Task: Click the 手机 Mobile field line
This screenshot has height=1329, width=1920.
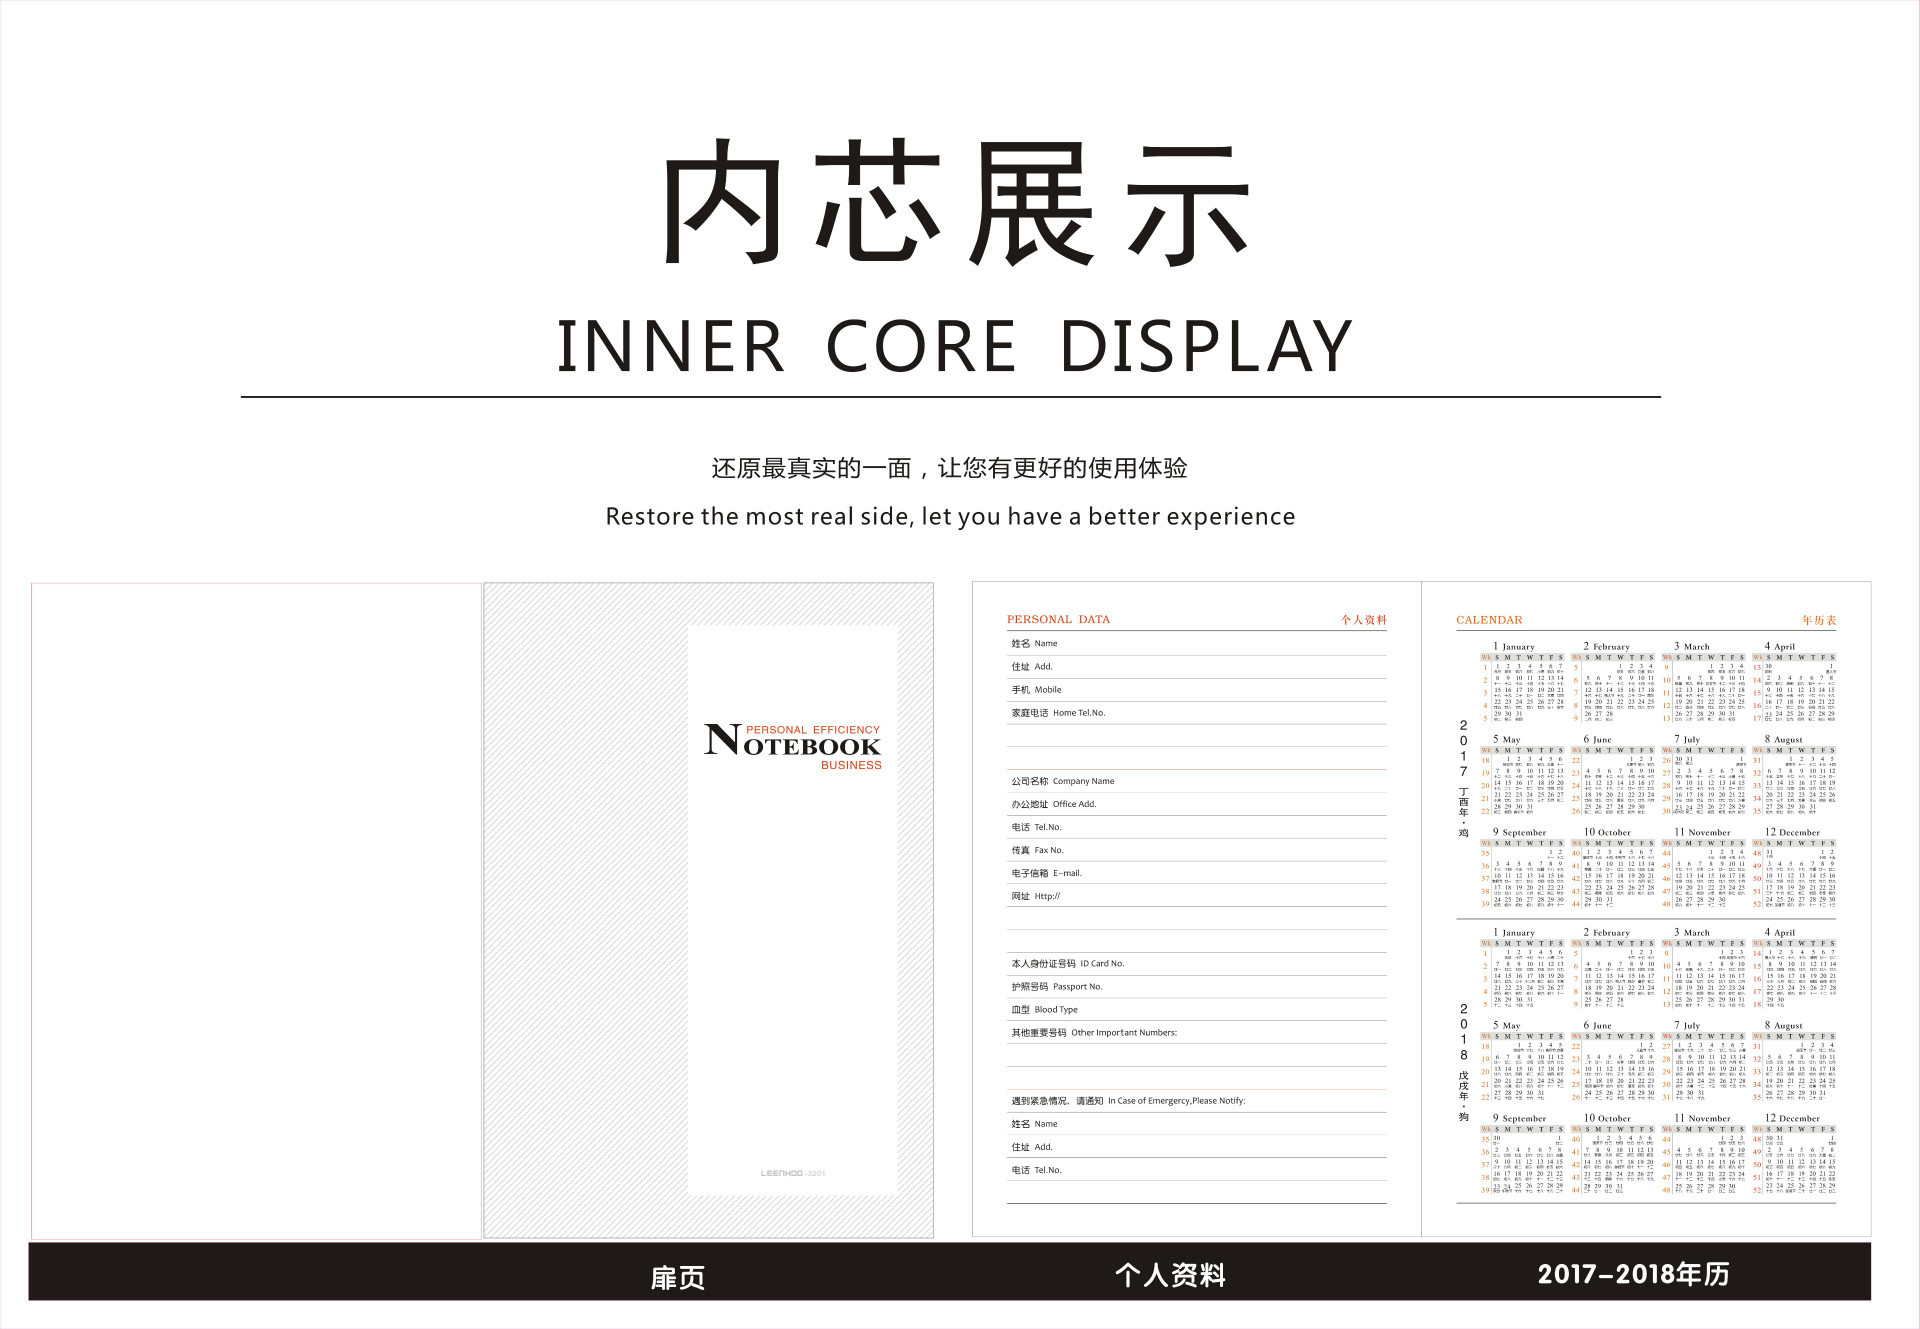Action: click(1197, 690)
